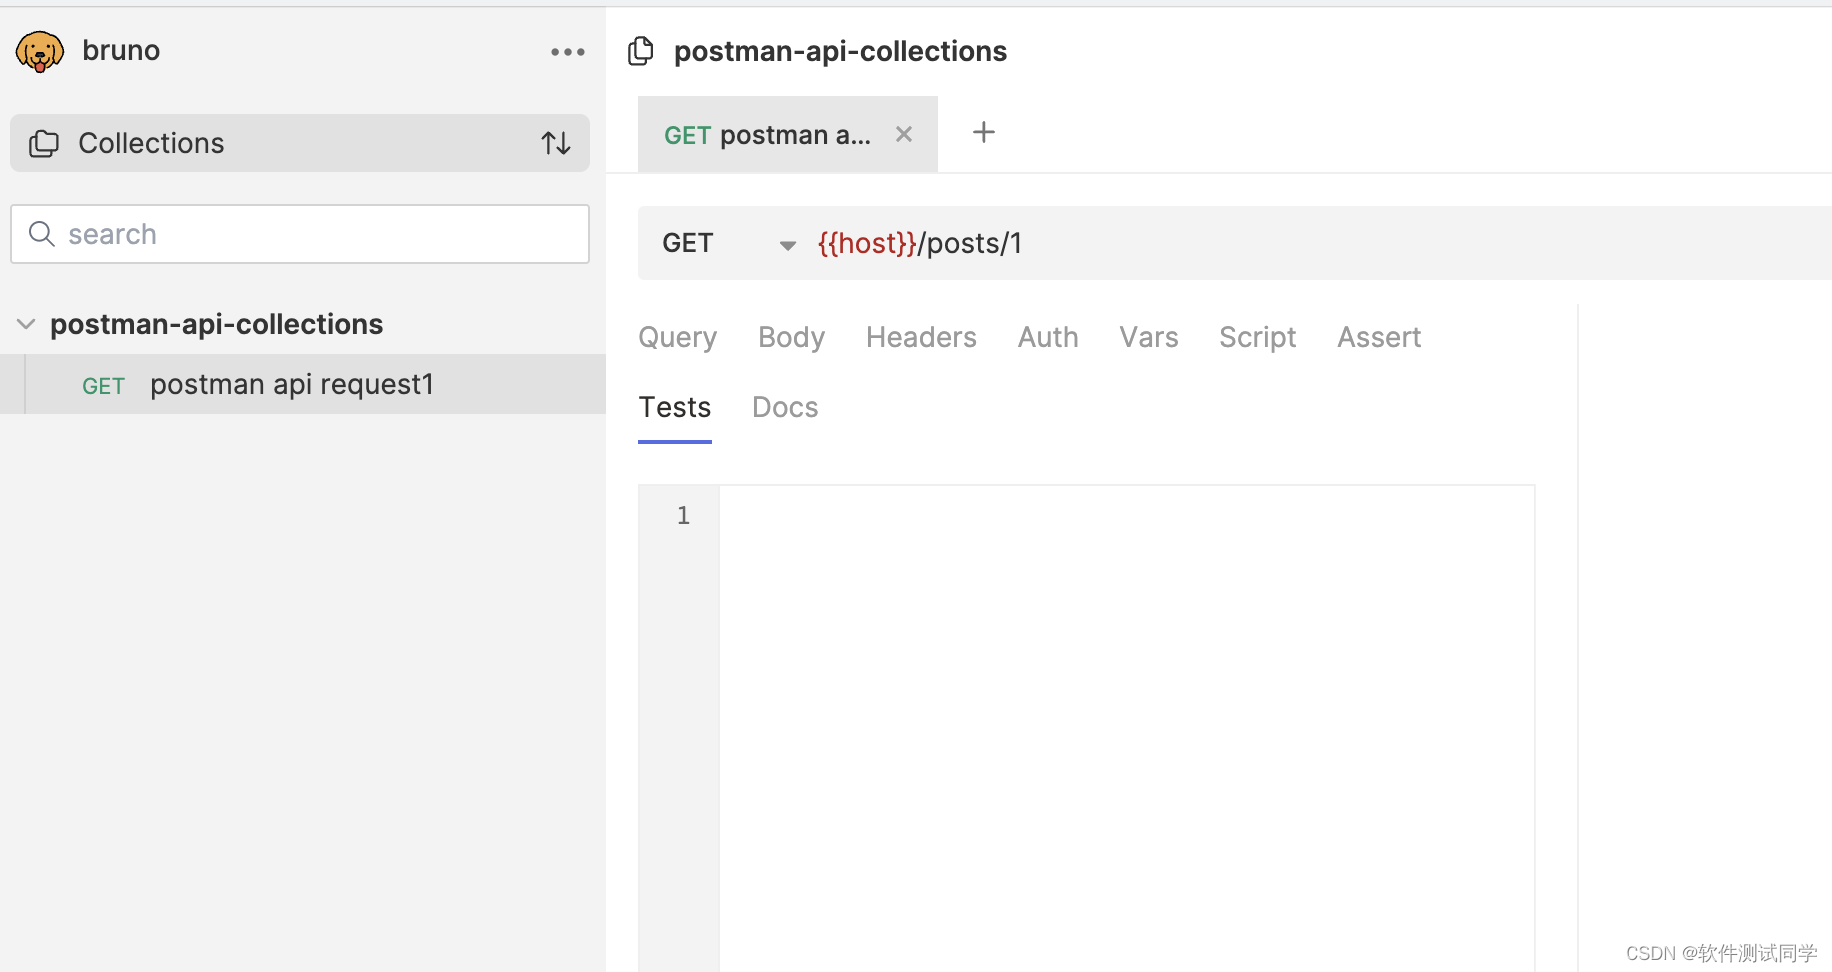This screenshot has width=1832, height=972.
Task: Open the three-dots menu beside bruno
Action: click(x=567, y=52)
